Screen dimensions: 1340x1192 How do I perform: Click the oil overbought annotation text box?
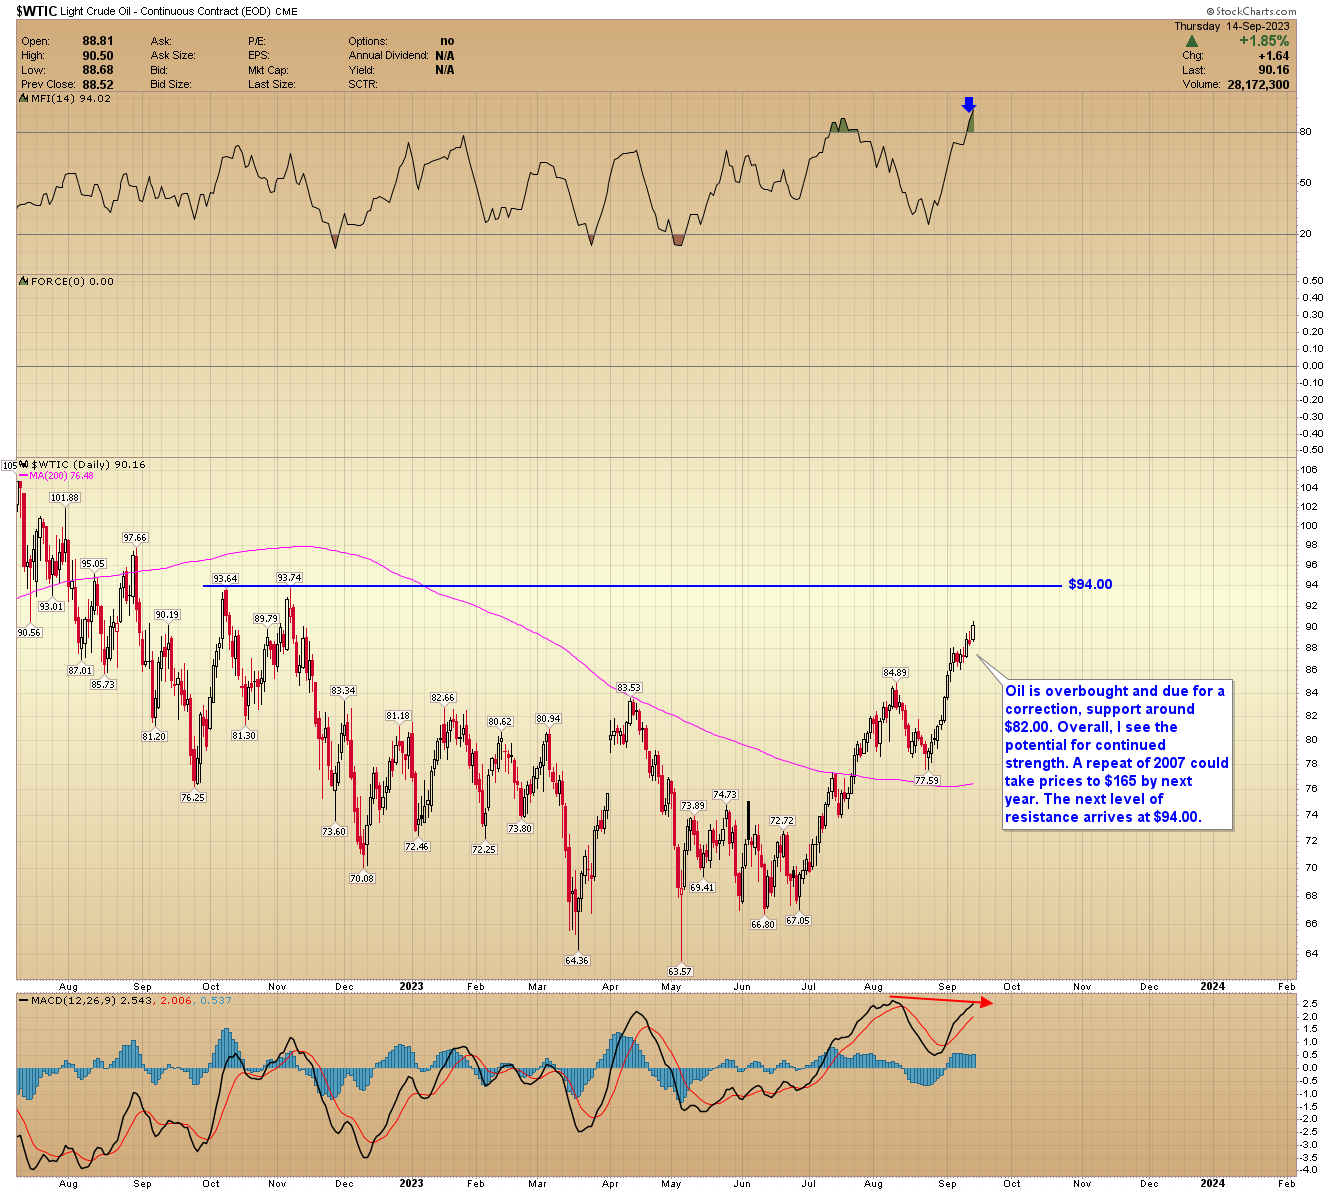pyautogui.click(x=1117, y=754)
